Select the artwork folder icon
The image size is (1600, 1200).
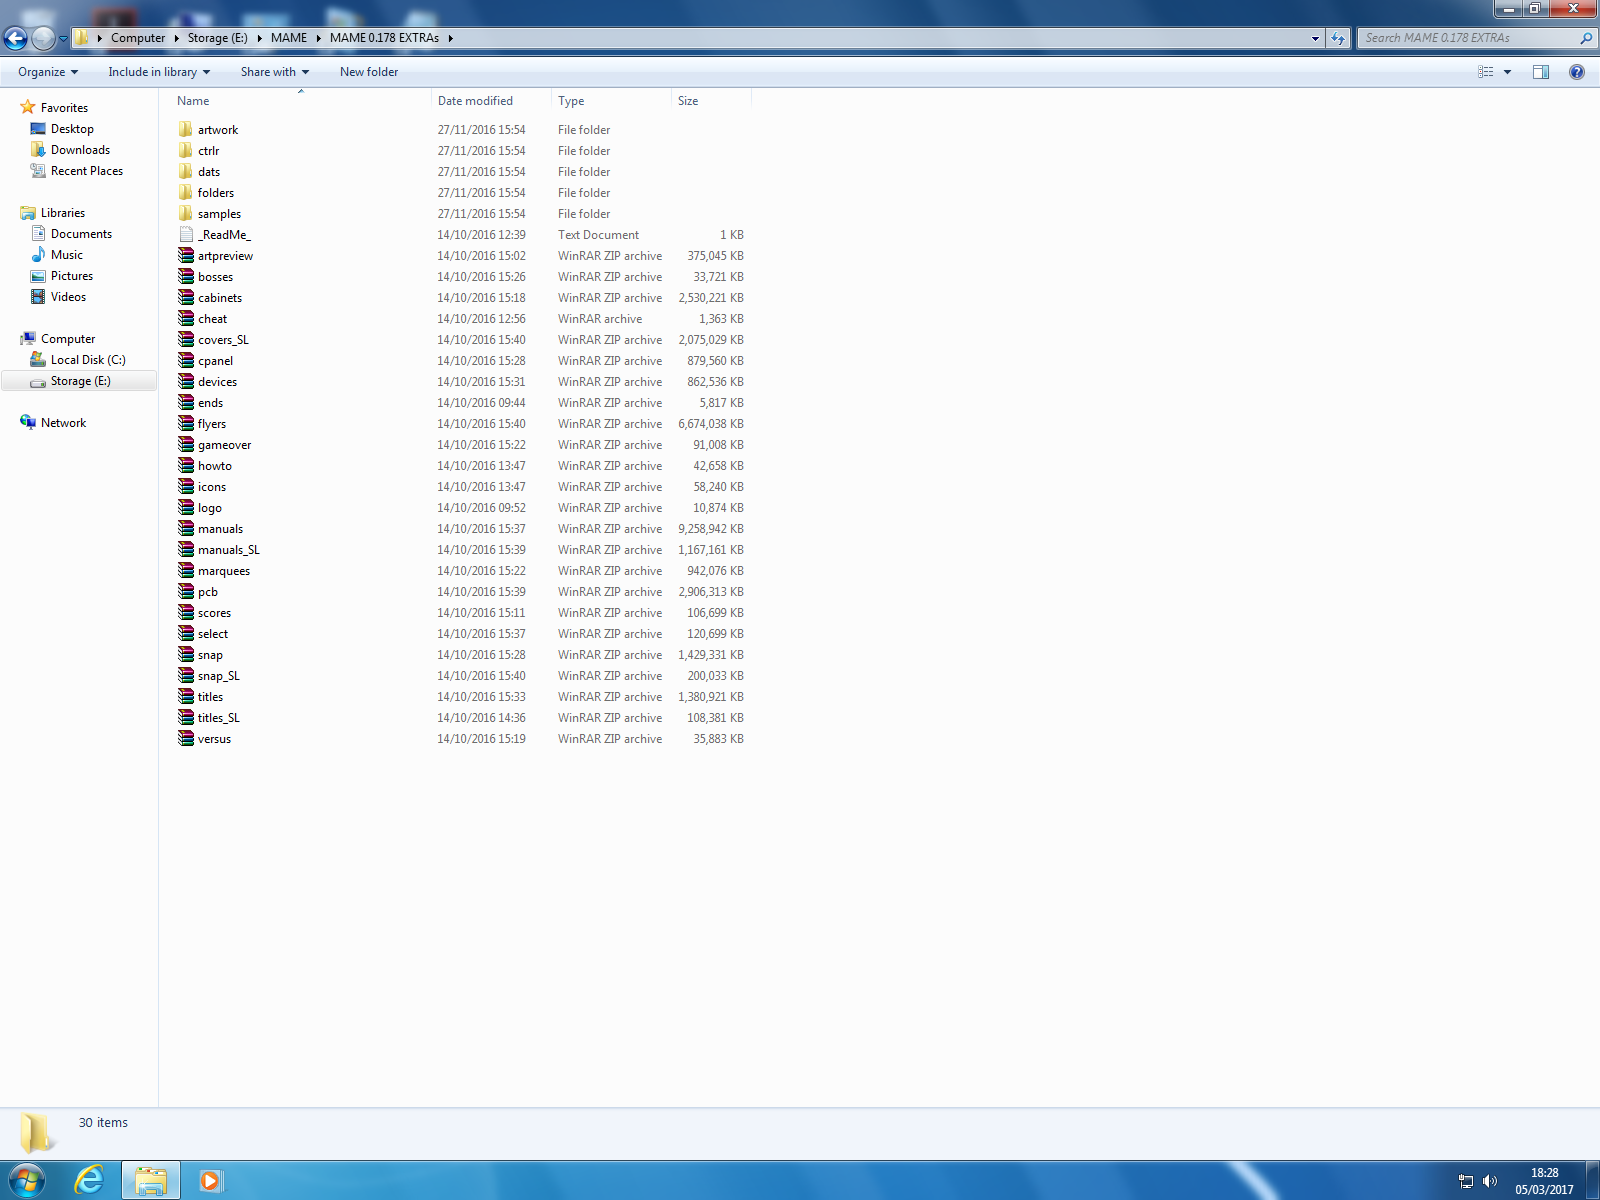(186, 130)
